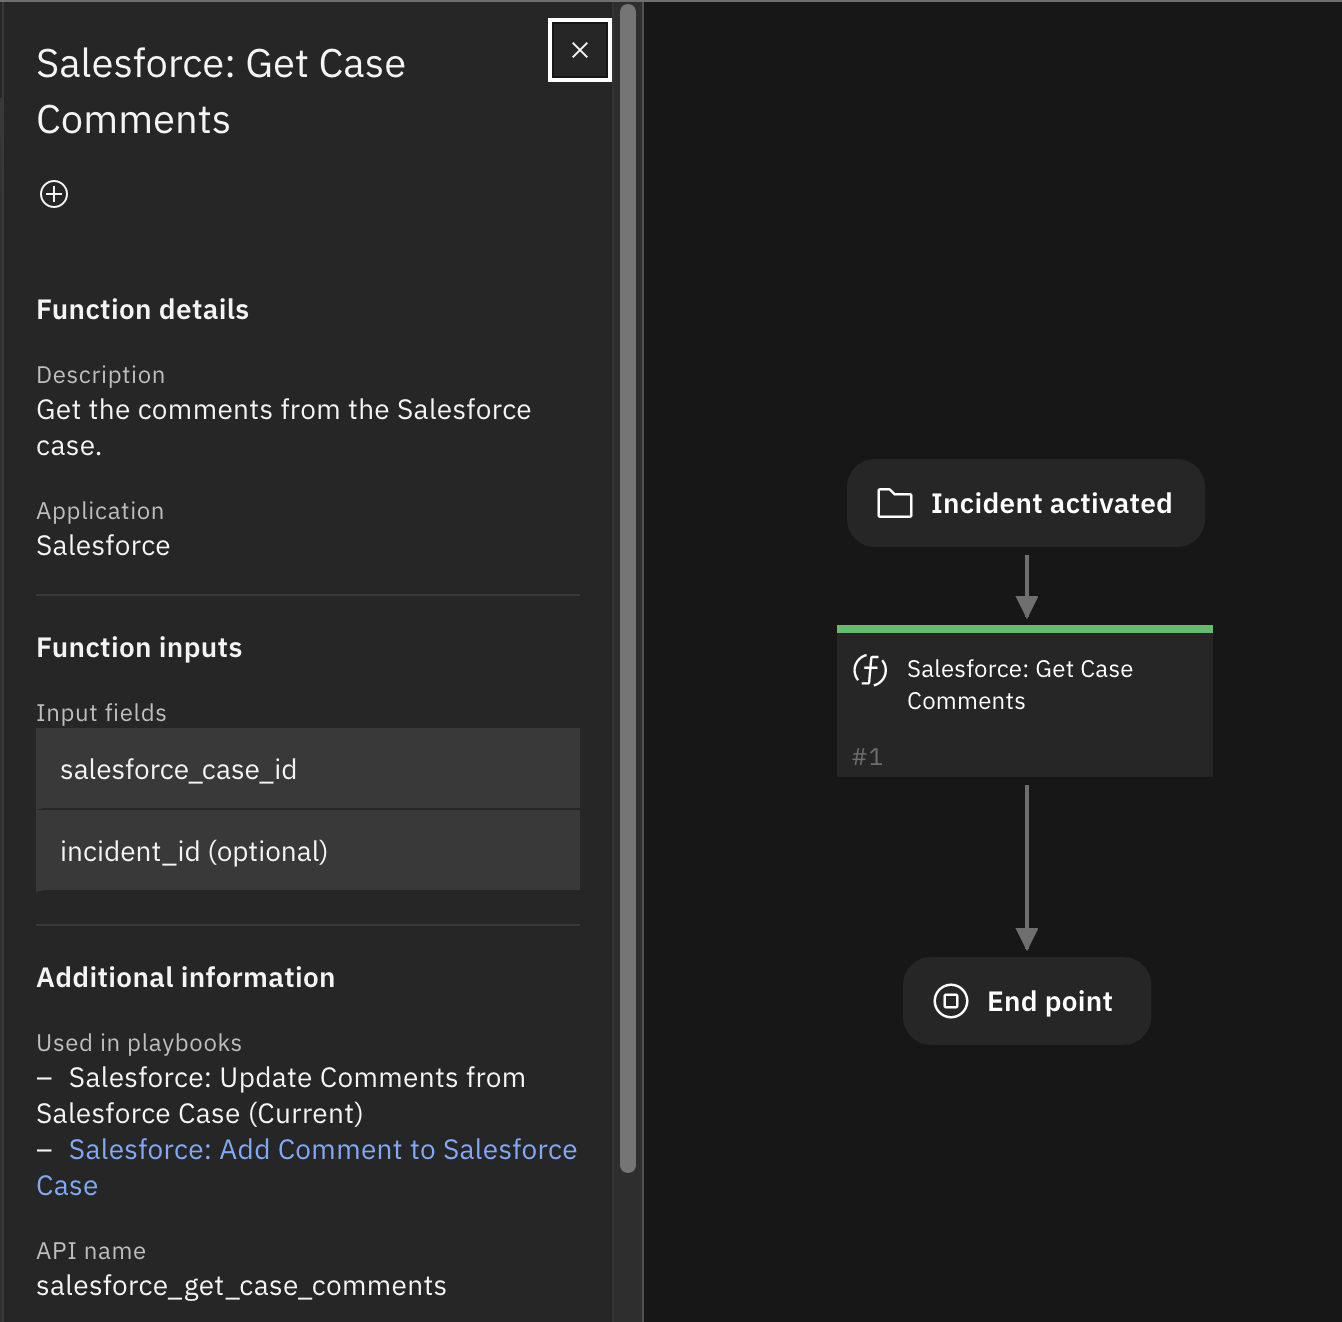Click the 'Function details' heading
Viewport: 1342px width, 1322px height.
tap(143, 310)
